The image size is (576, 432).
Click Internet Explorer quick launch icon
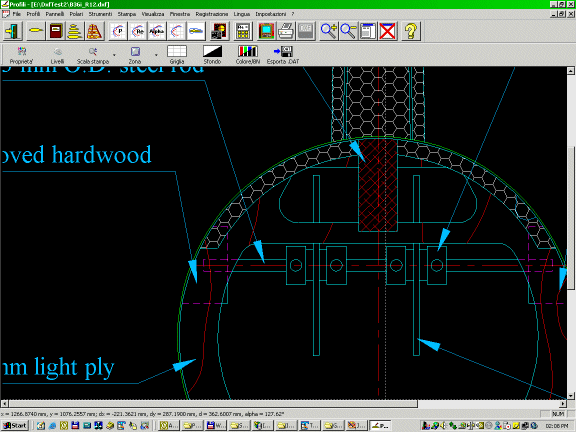coord(52,425)
